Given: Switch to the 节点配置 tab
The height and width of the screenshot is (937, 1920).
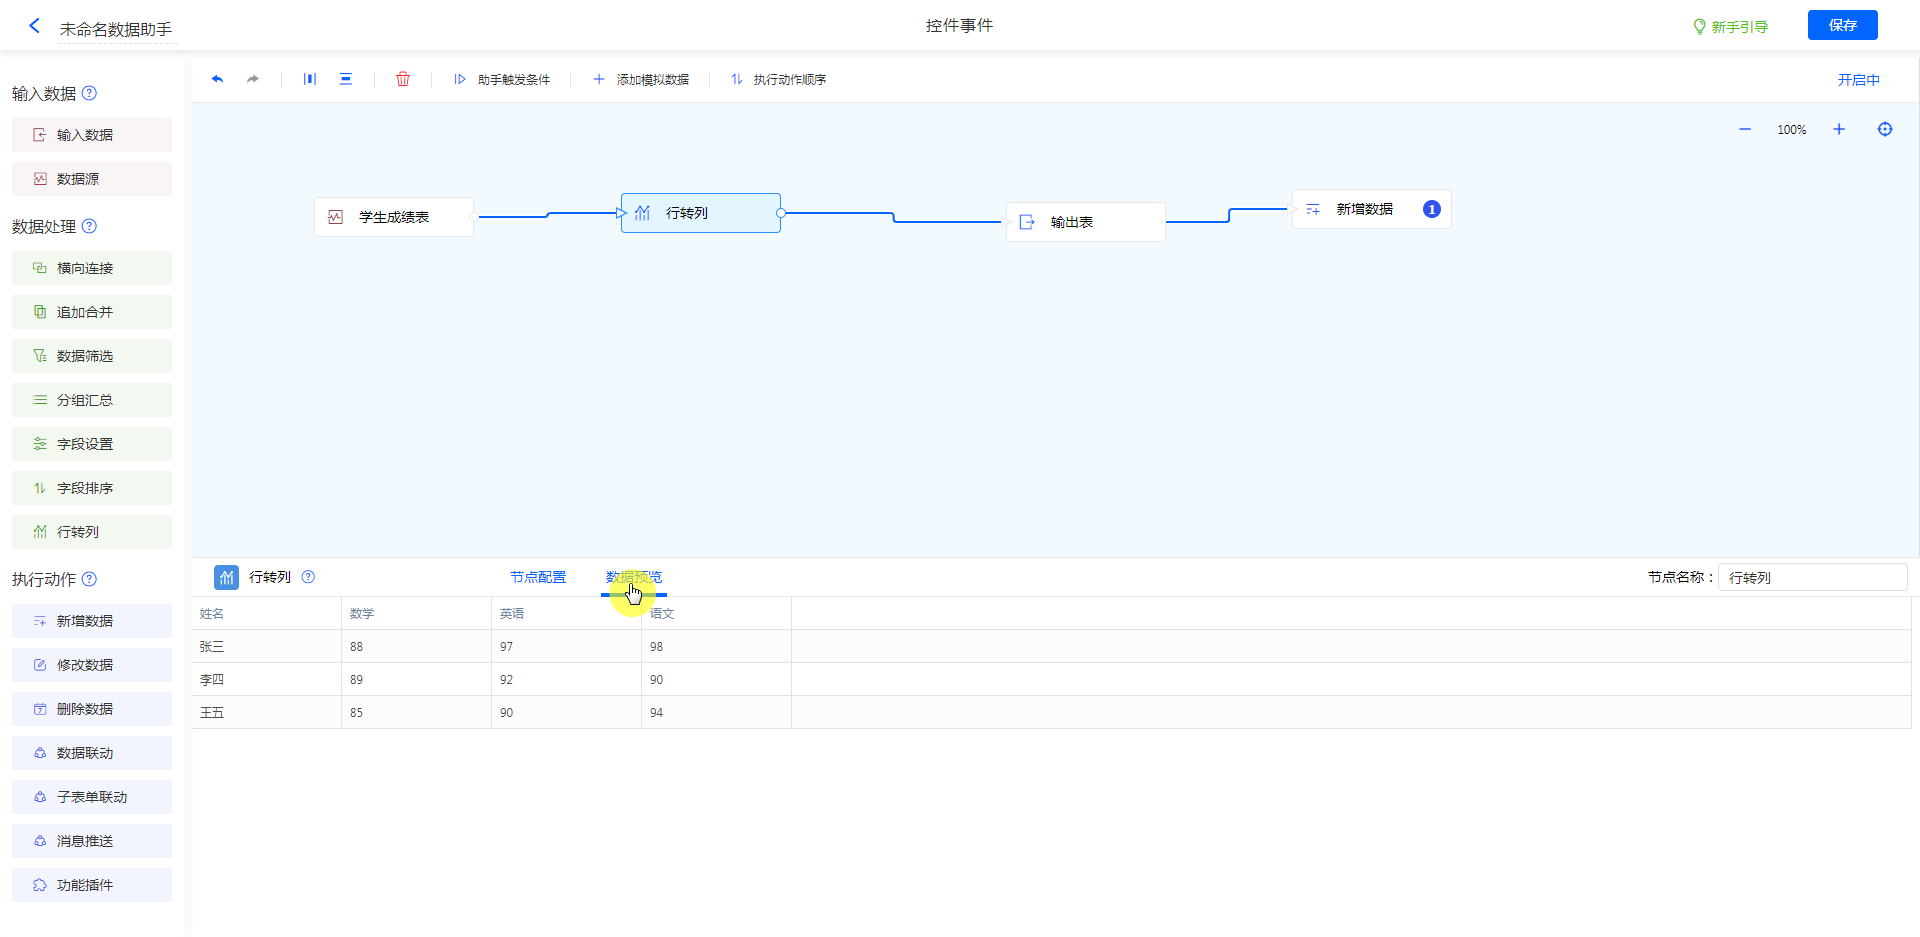Looking at the screenshot, I should pos(538,577).
